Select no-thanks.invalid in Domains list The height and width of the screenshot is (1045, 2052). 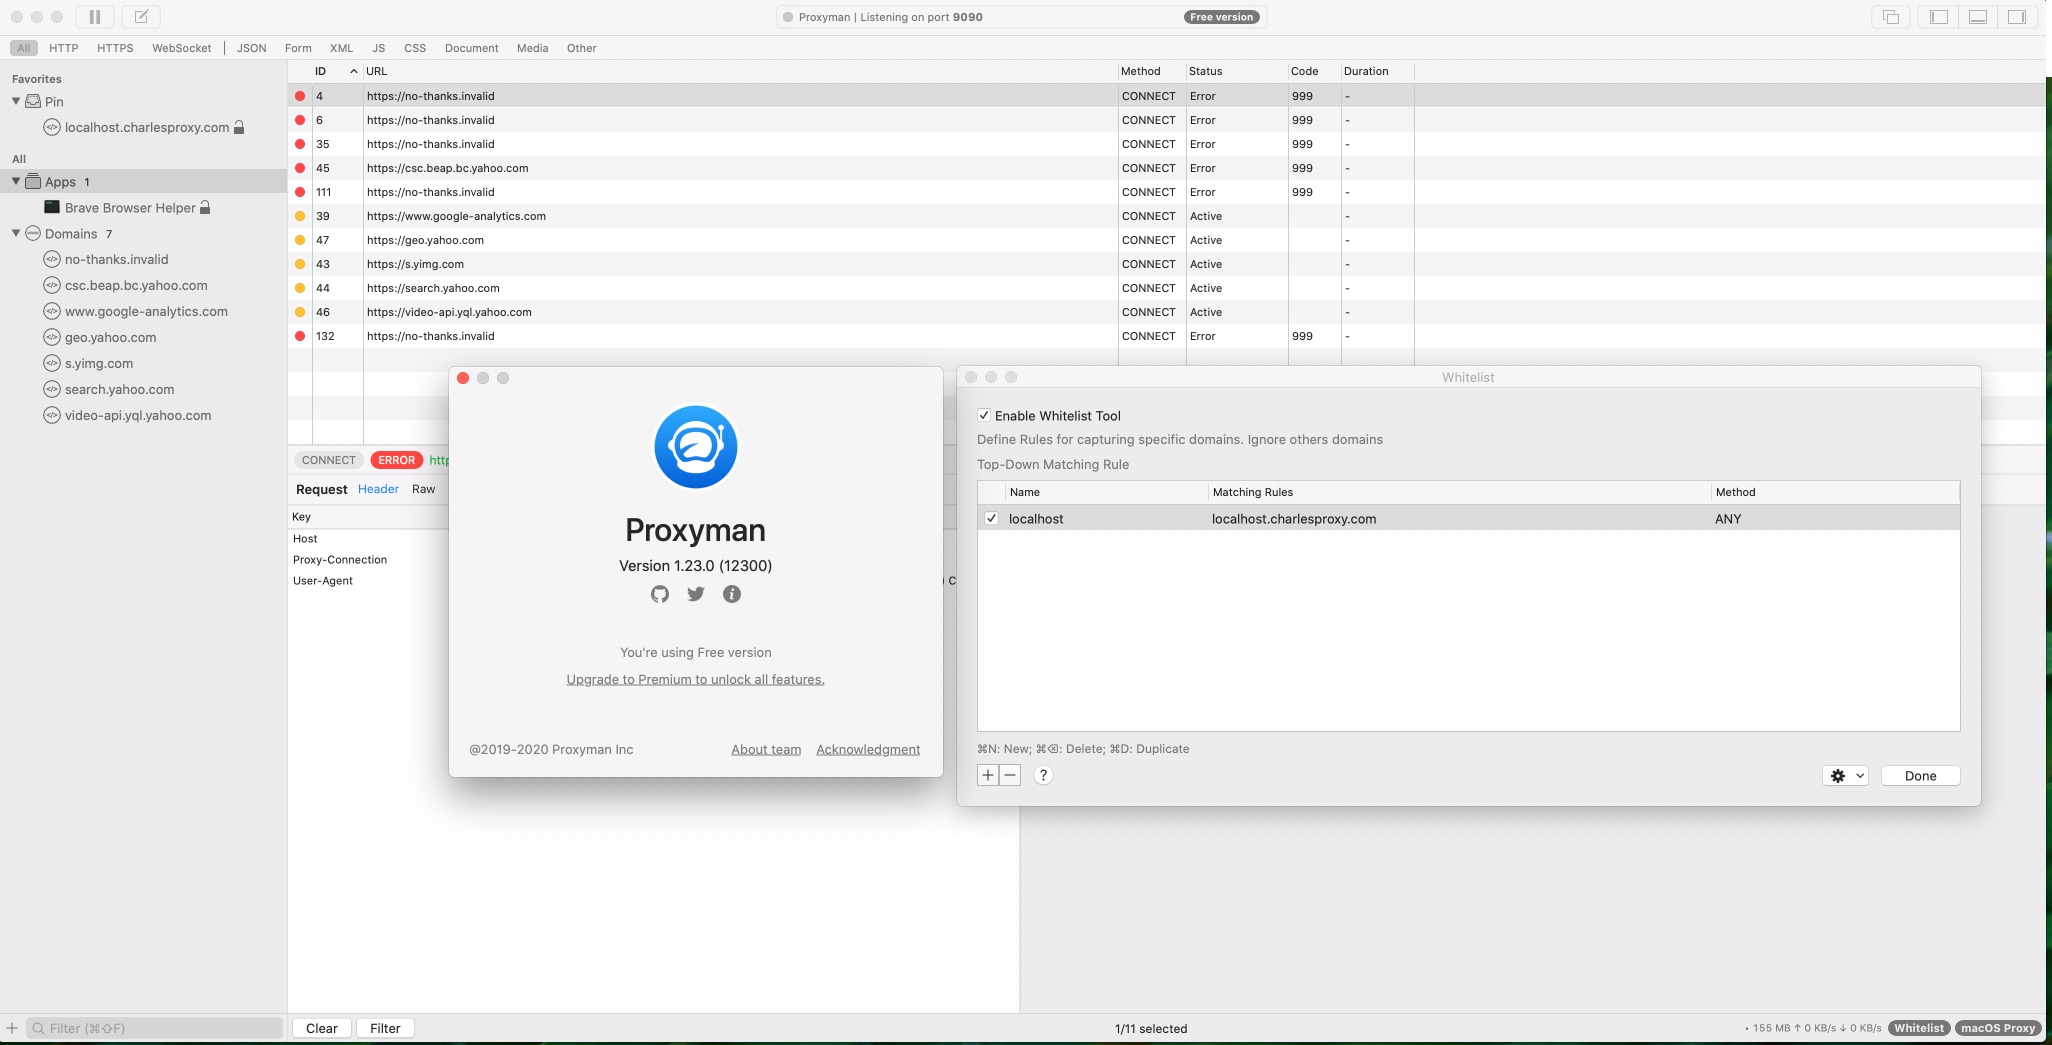tap(116, 259)
